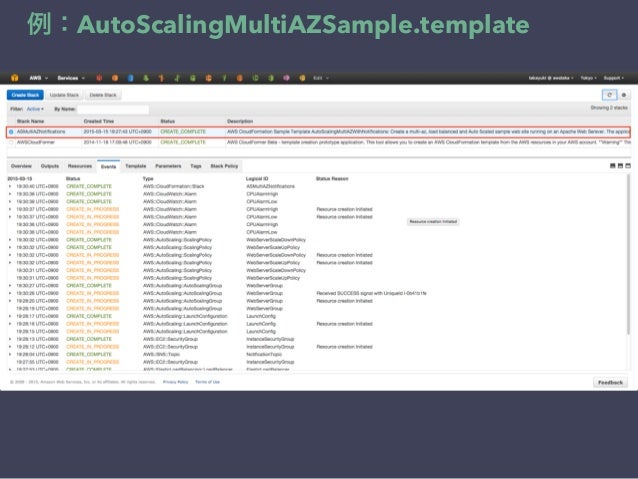638x479 pixels.
Task: Click the AWS orange cube home icon
Action: click(15, 78)
